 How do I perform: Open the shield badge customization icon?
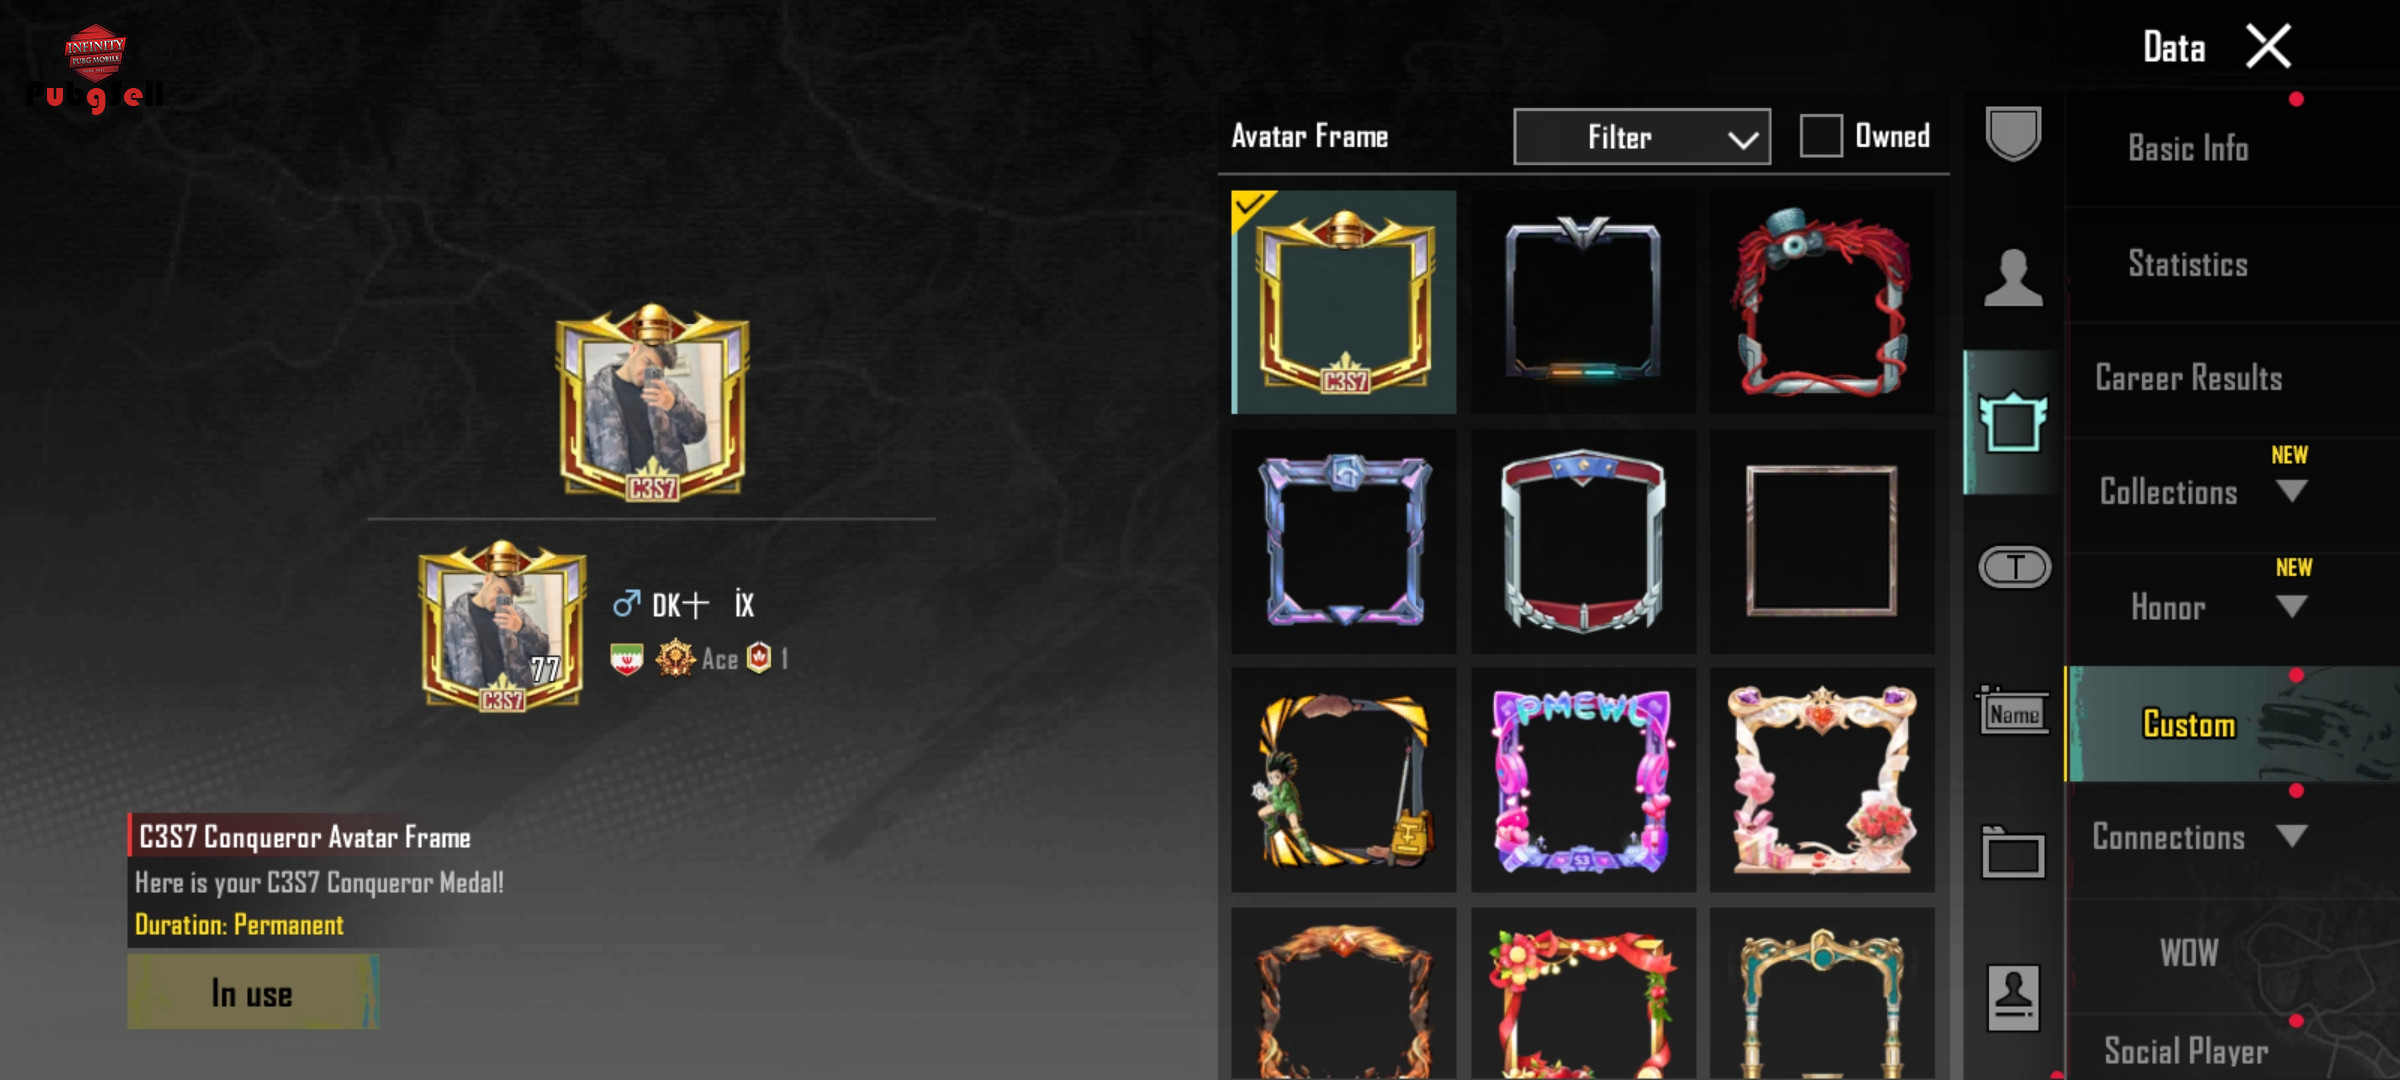pos(2012,133)
